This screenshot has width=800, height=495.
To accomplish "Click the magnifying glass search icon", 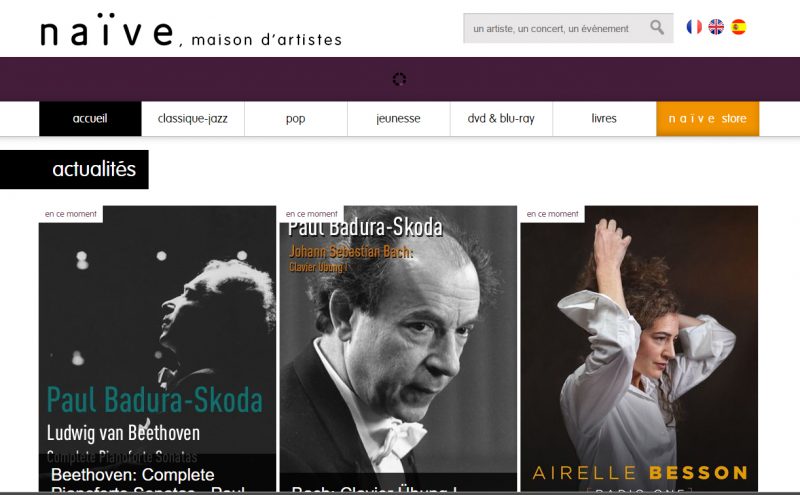I will click(657, 27).
